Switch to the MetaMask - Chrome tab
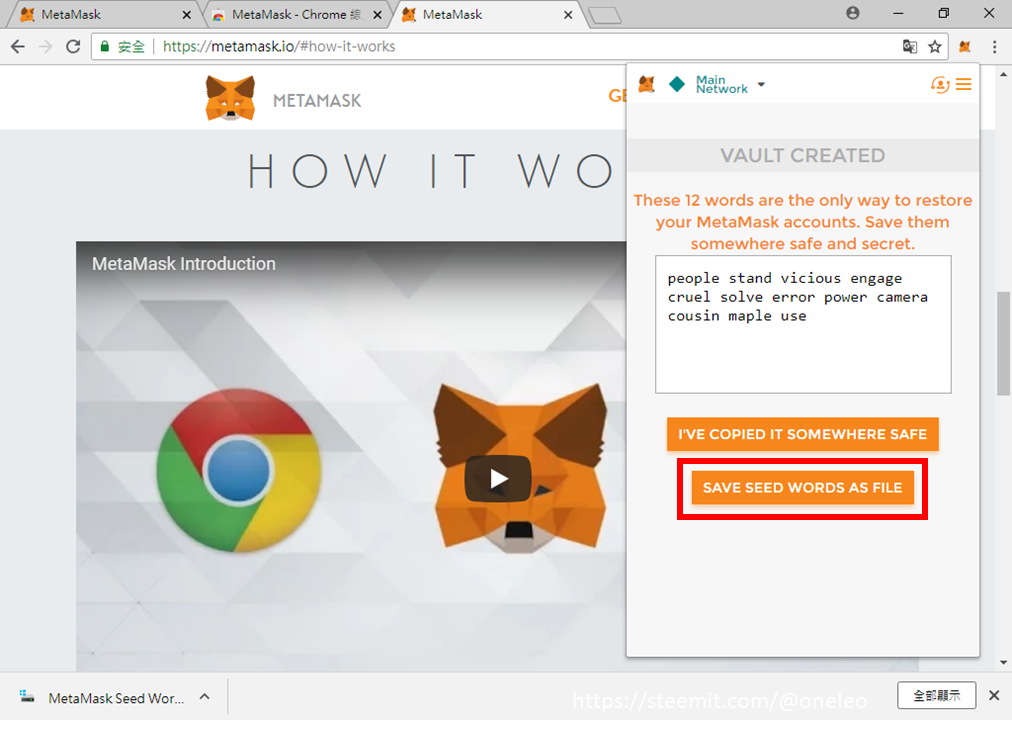The width and height of the screenshot is (1012, 729). (297, 14)
